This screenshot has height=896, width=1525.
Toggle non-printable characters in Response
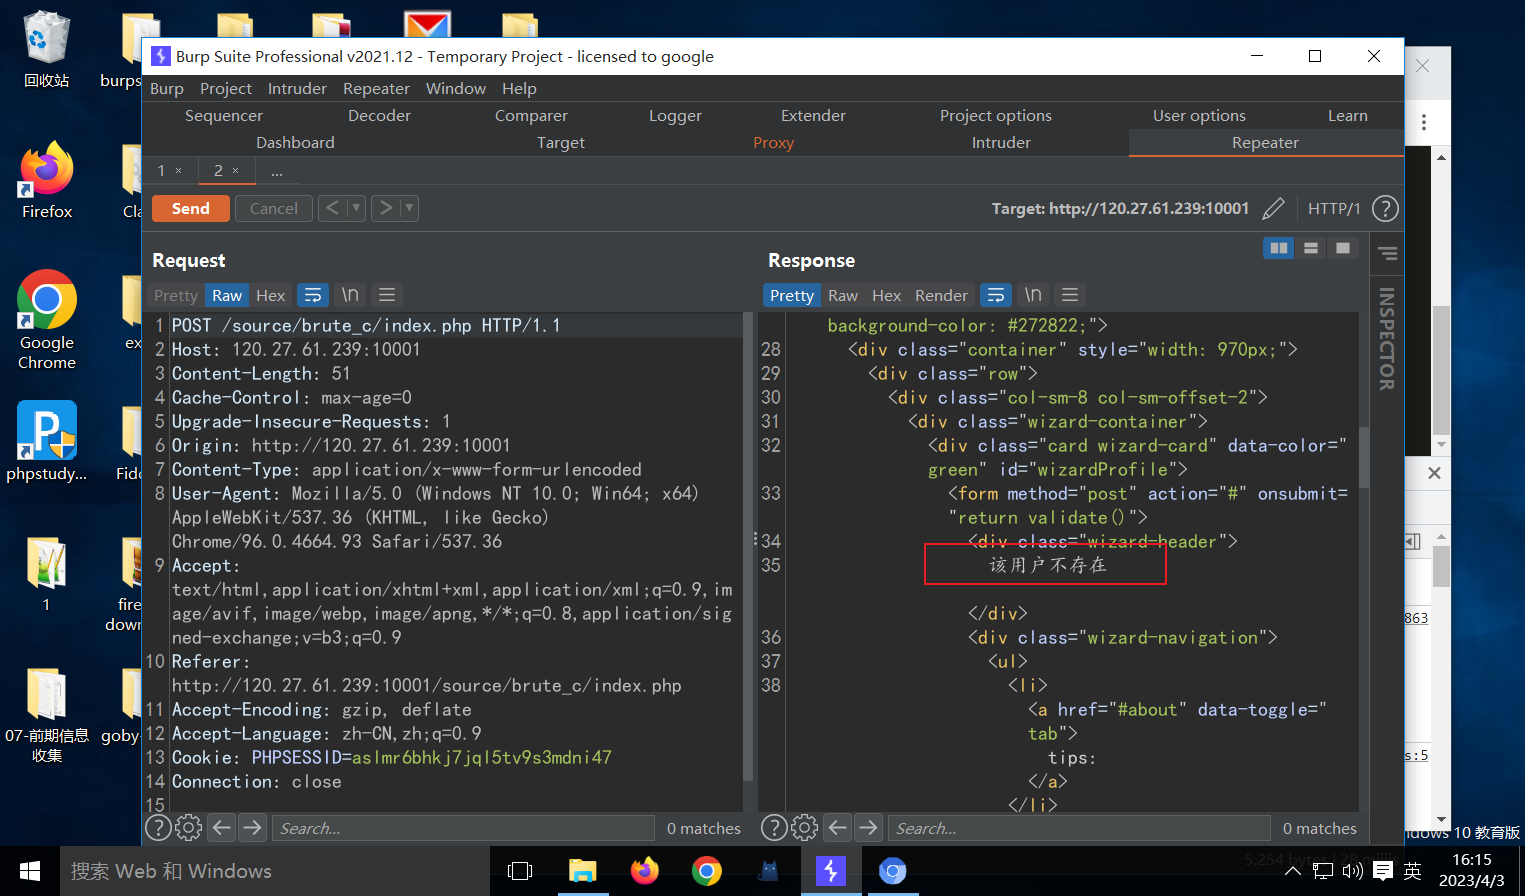click(1033, 295)
